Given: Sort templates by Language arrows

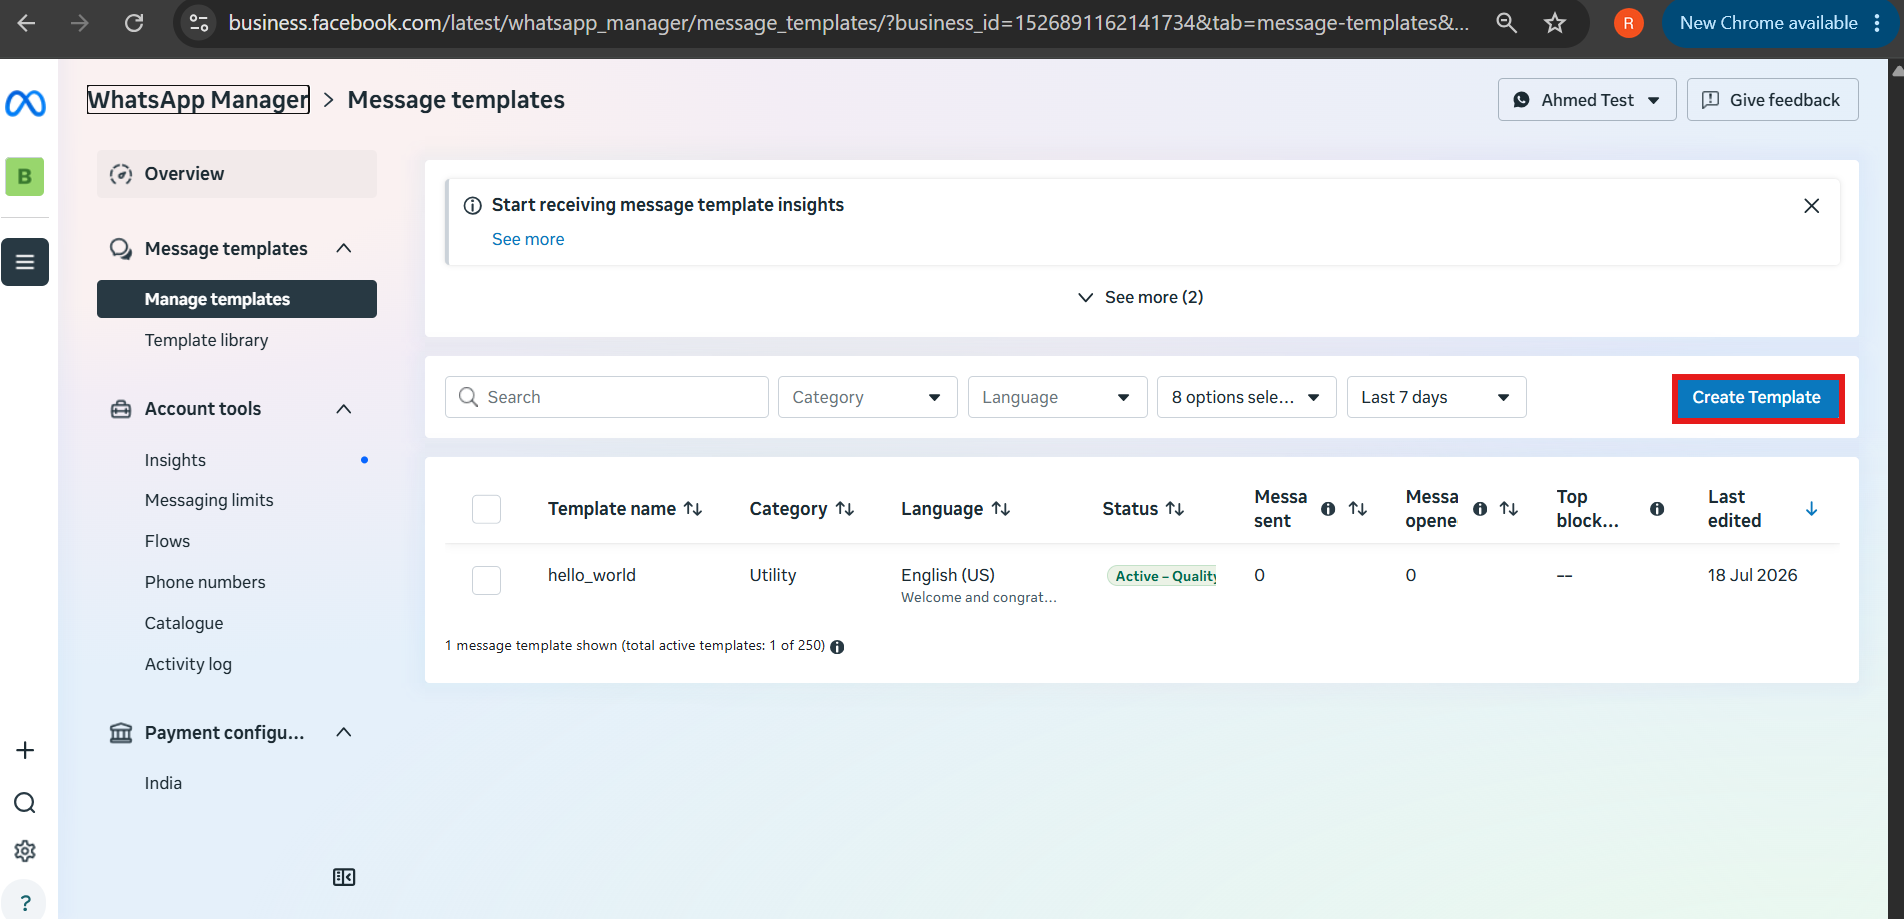Looking at the screenshot, I should coord(1001,509).
